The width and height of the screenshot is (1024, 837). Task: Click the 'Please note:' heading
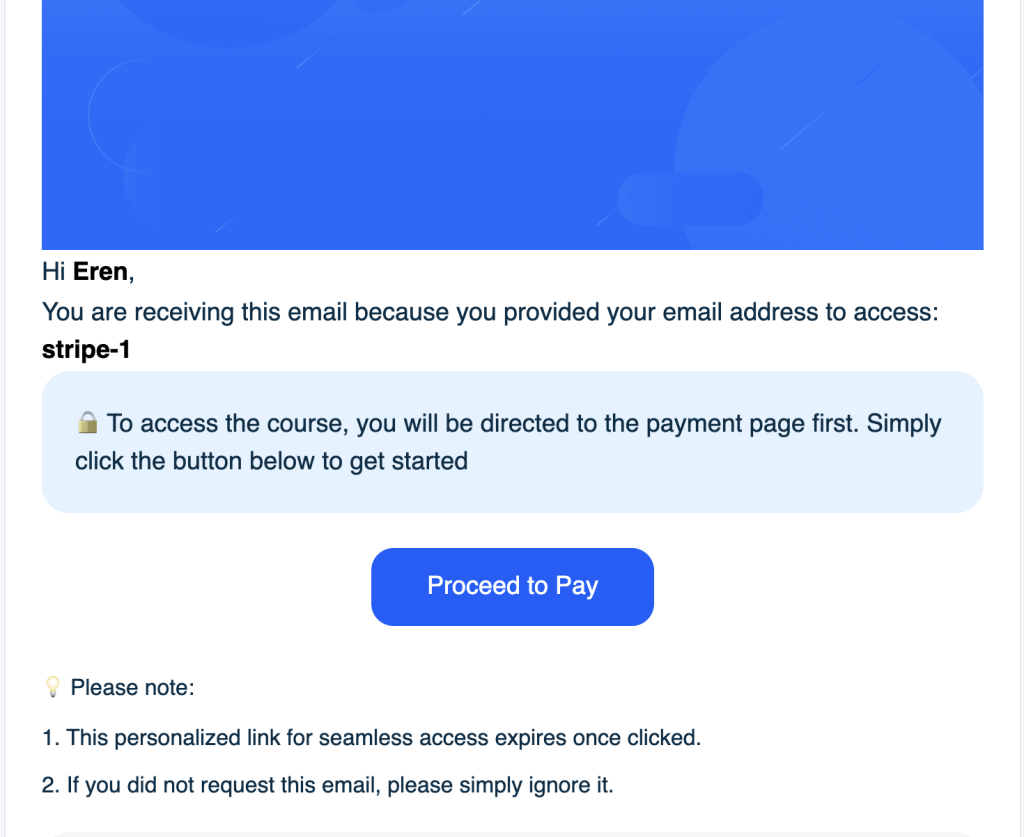coord(132,688)
